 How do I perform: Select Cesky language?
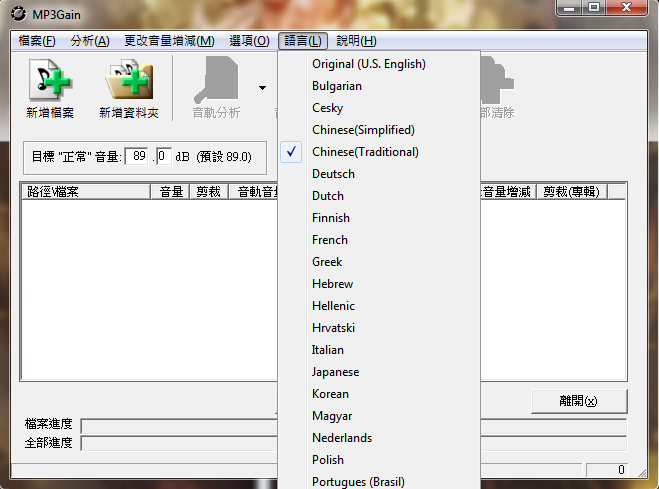point(379,108)
